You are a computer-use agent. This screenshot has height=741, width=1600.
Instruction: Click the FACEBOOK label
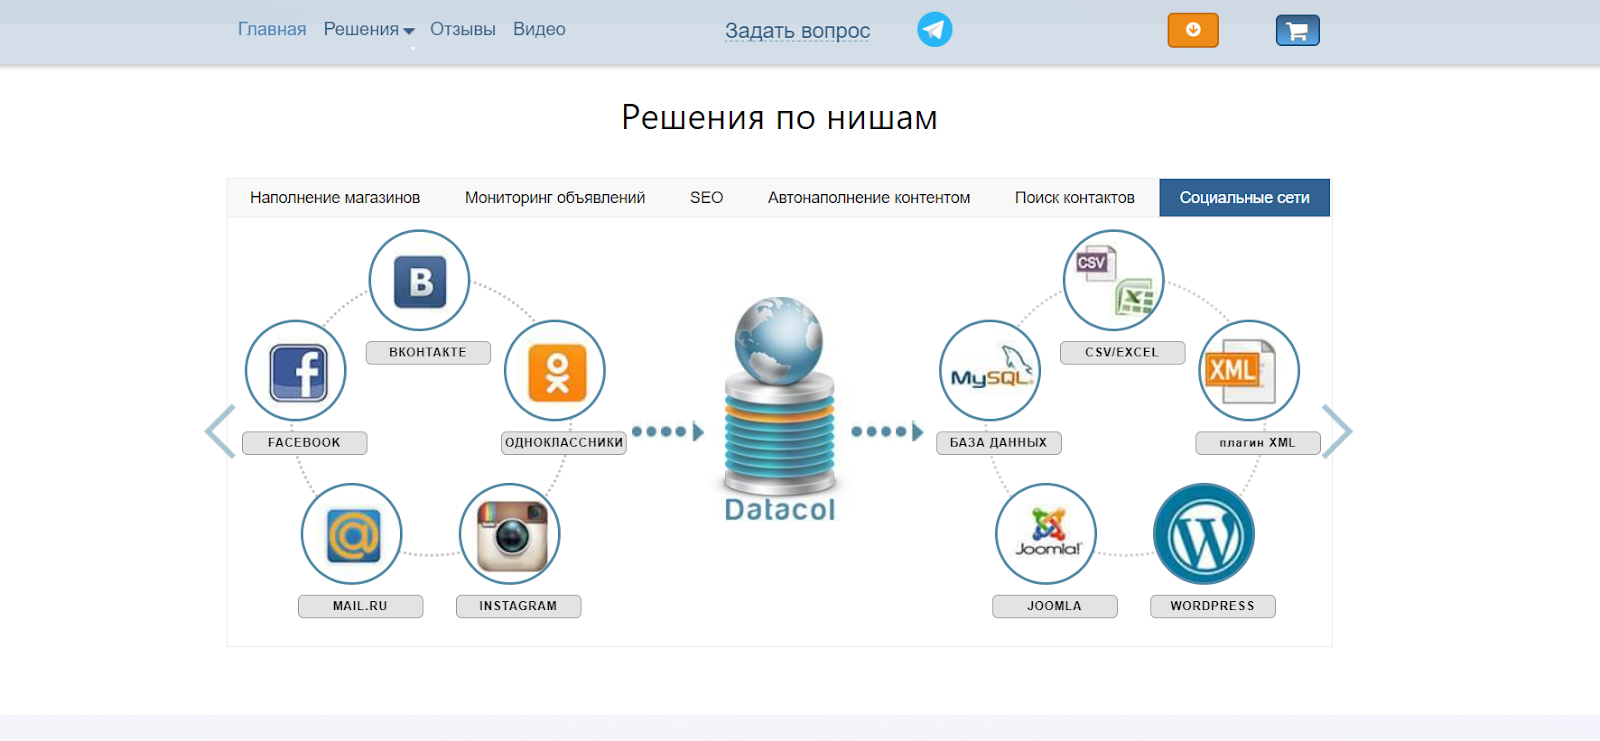point(305,443)
